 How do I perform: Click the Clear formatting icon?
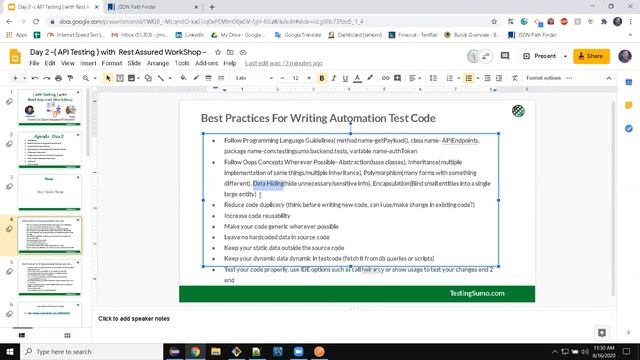514,78
